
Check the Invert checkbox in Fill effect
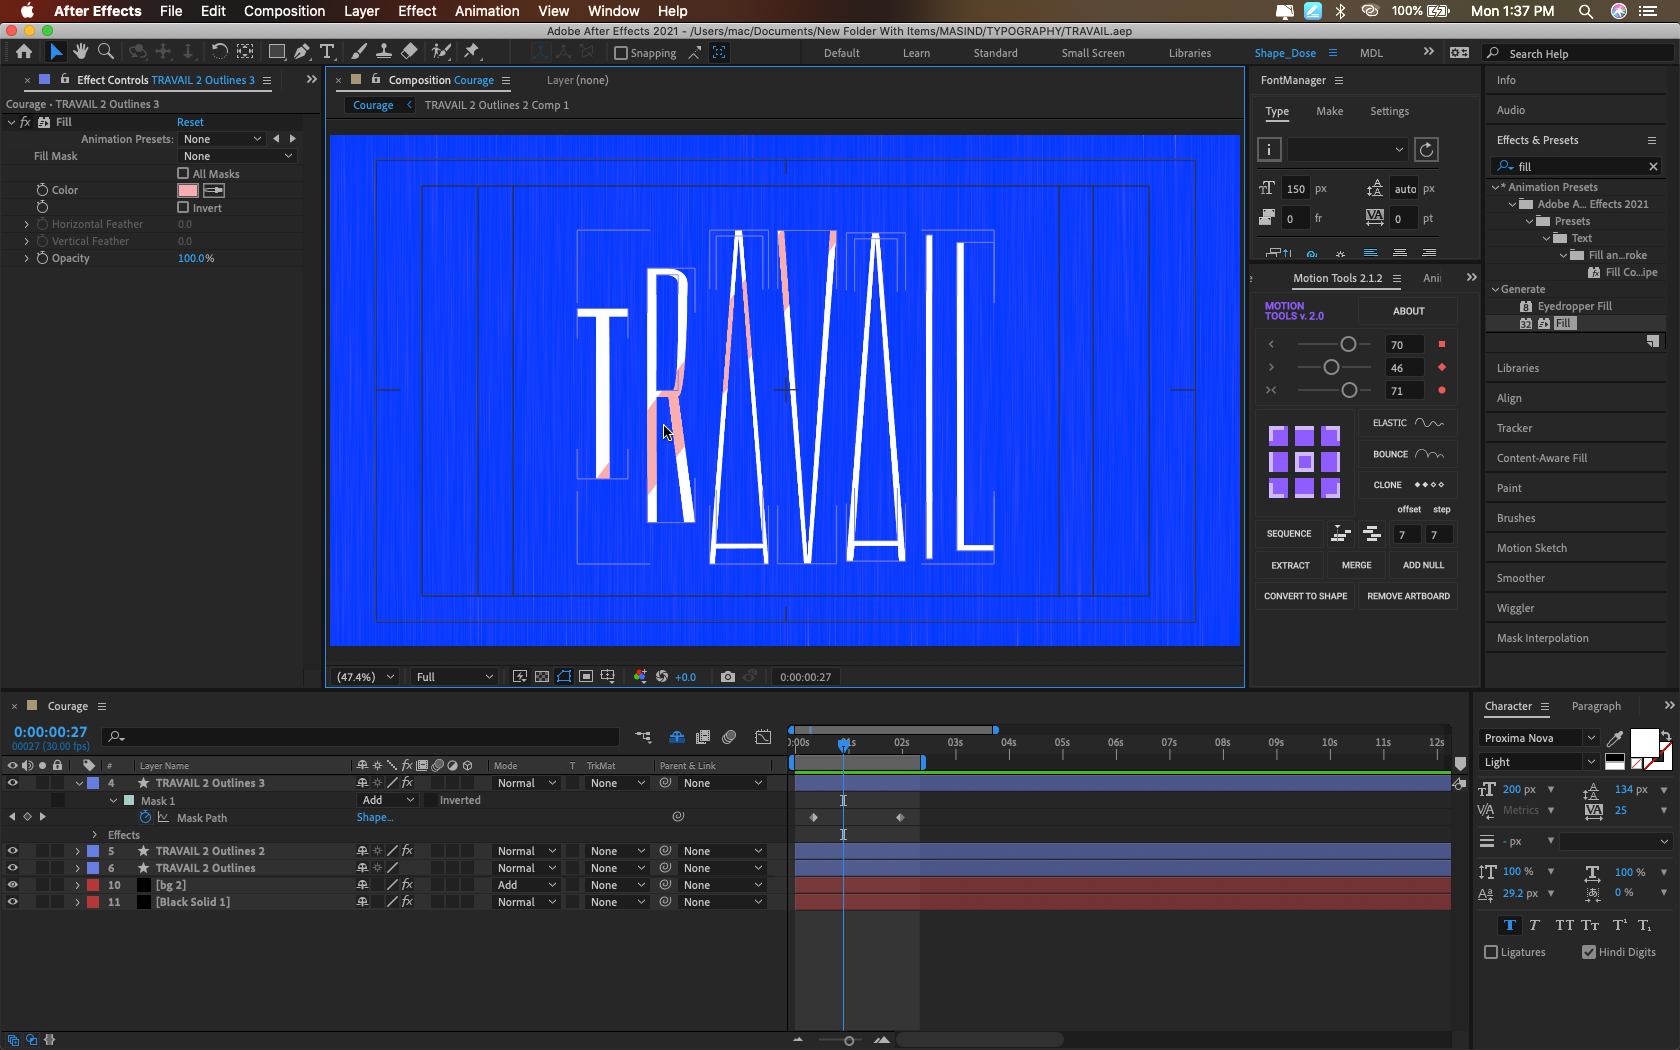click(183, 207)
